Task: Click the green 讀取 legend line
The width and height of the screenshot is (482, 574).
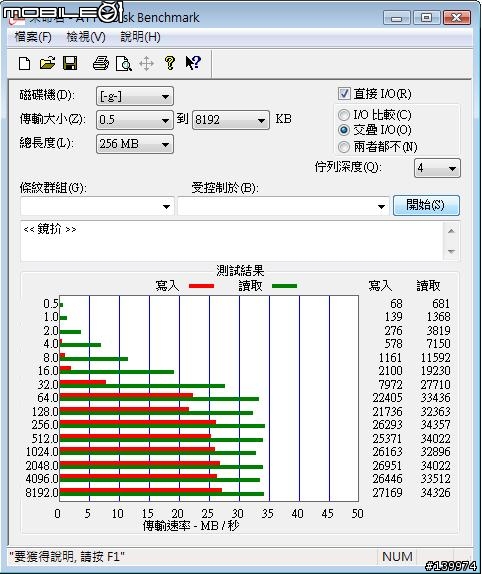Action: pyautogui.click(x=284, y=286)
